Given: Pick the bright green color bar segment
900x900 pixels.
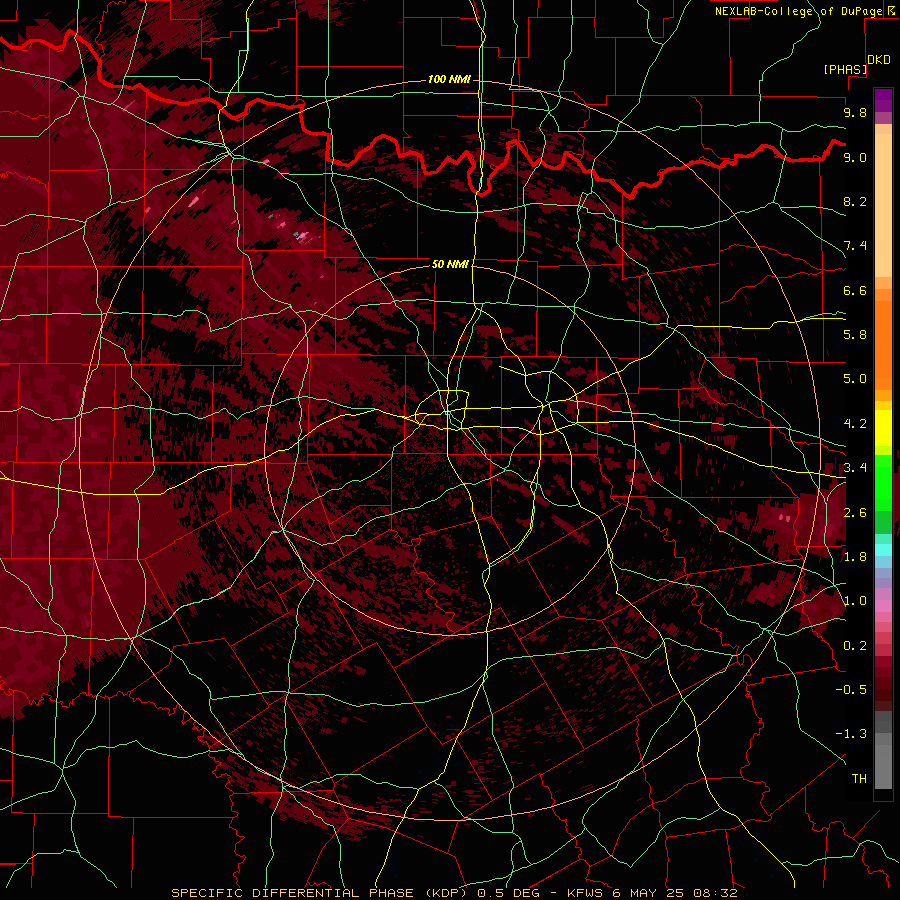Looking at the screenshot, I should point(883,483).
